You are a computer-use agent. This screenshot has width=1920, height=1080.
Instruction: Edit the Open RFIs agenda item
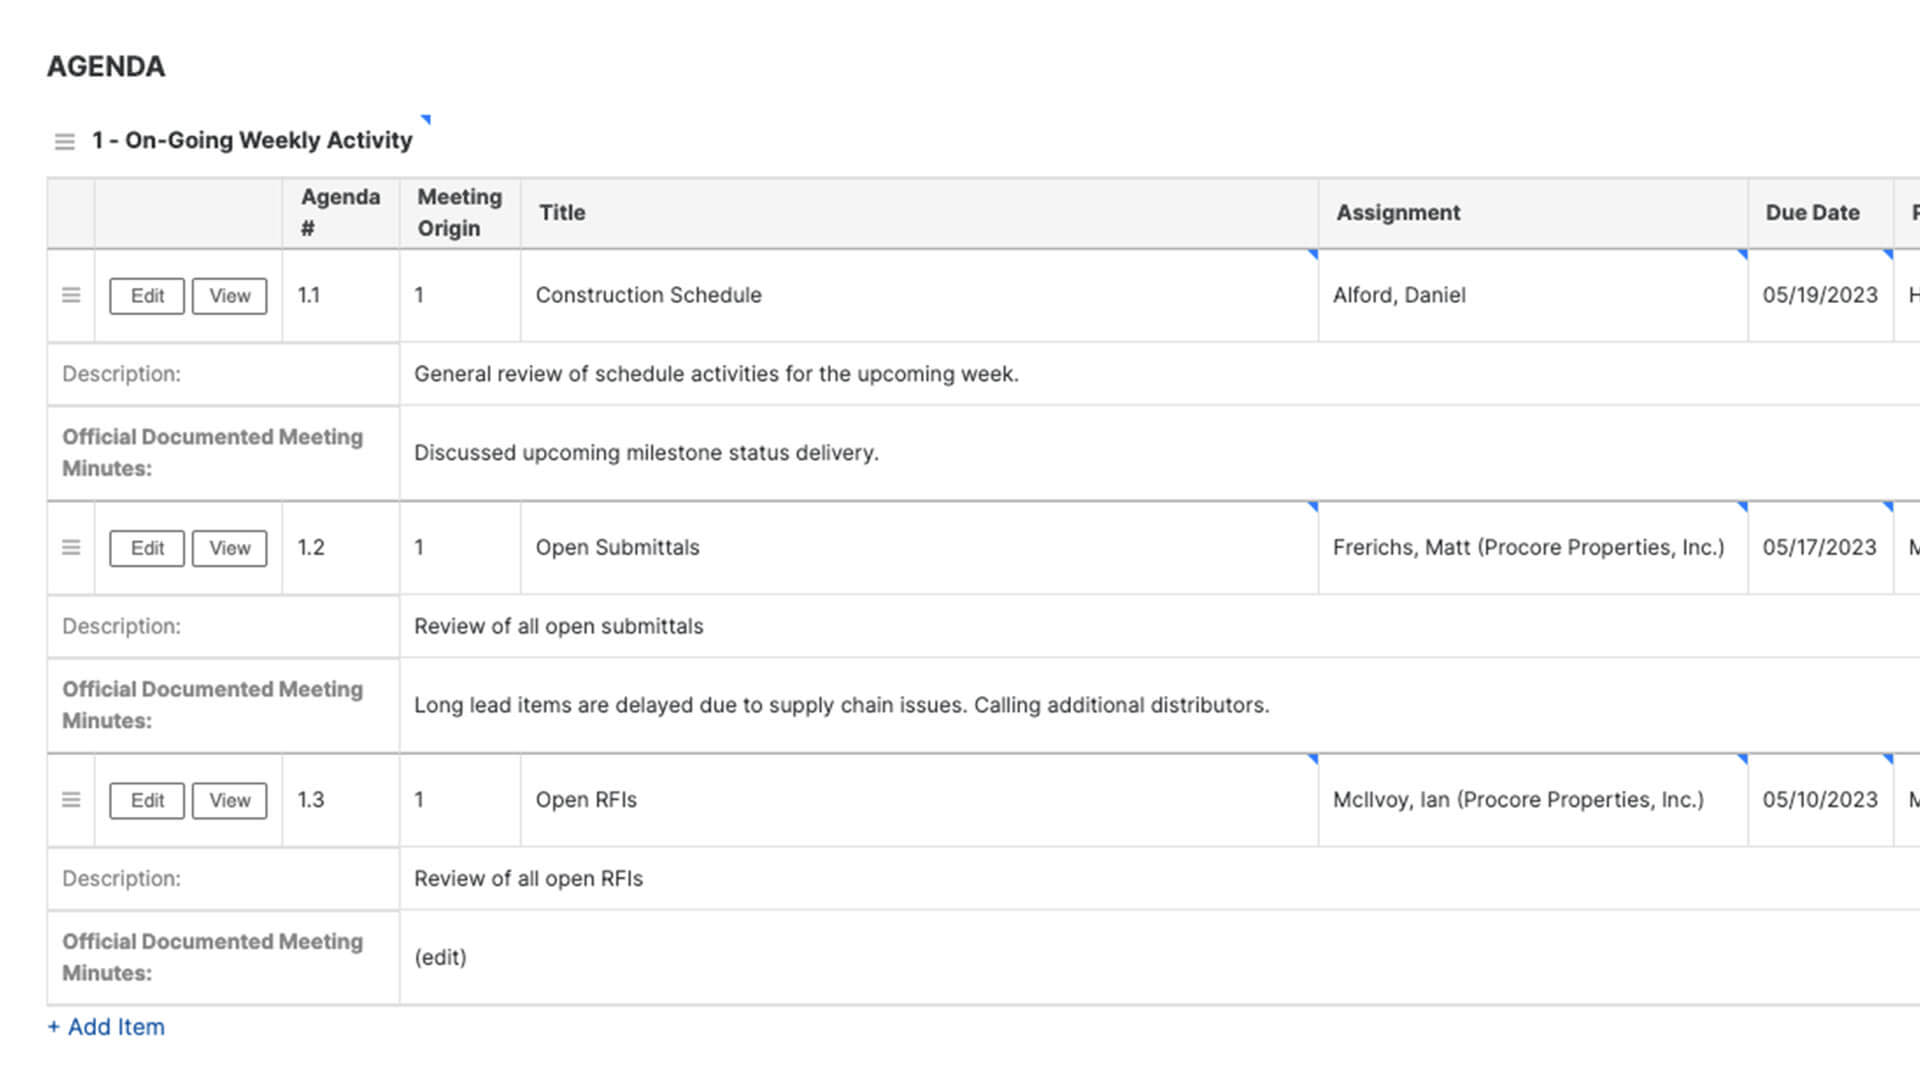(x=146, y=800)
